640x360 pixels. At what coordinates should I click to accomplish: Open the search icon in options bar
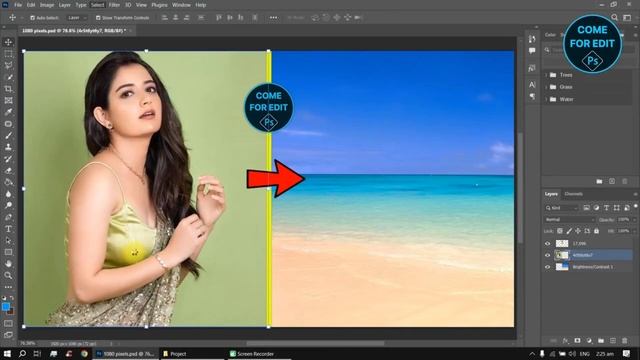614,18
